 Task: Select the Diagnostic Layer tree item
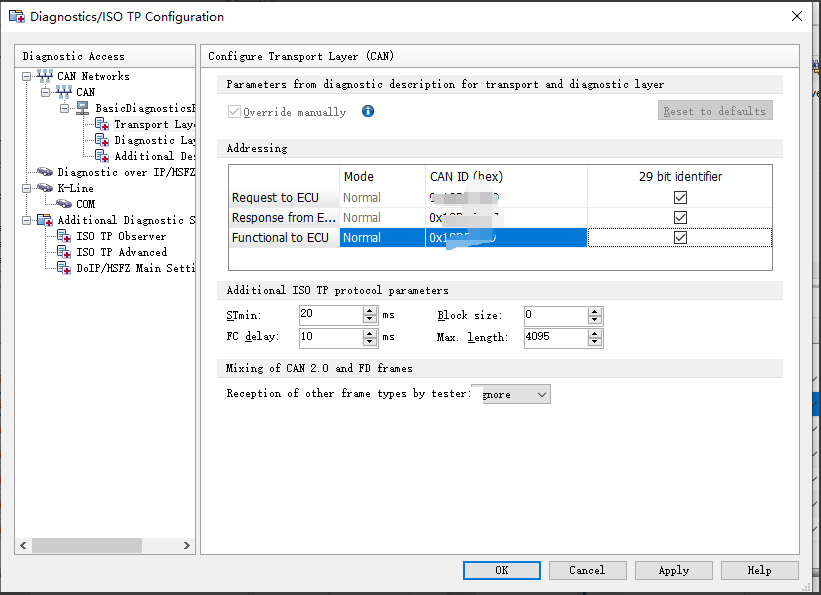tap(154, 140)
